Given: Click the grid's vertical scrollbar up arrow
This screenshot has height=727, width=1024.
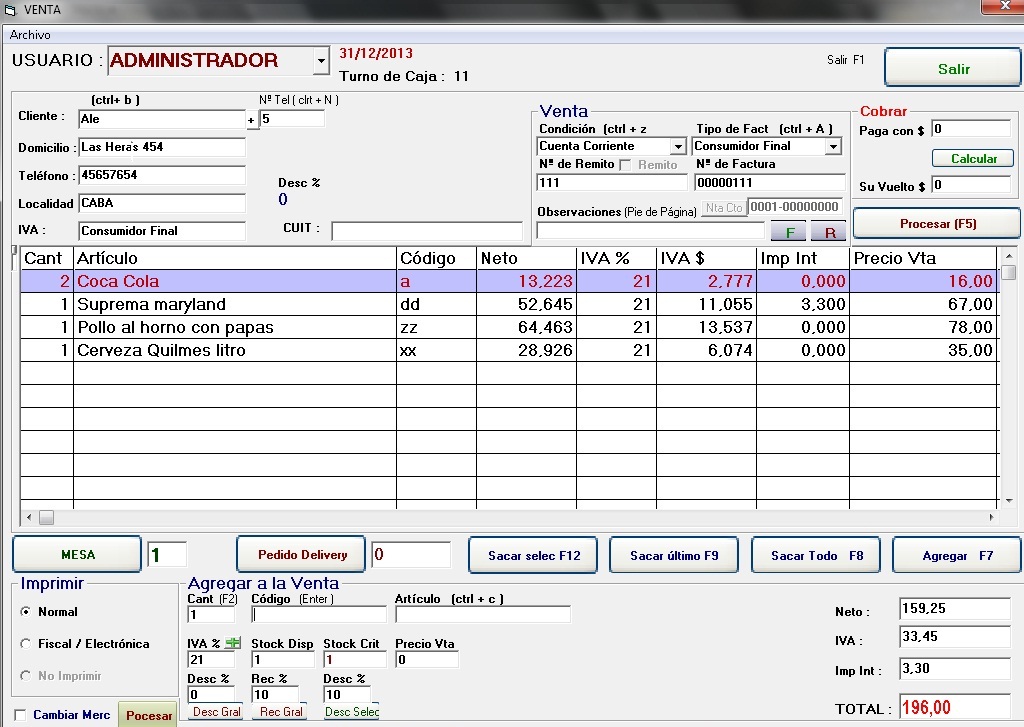Looking at the screenshot, I should click(x=1009, y=256).
